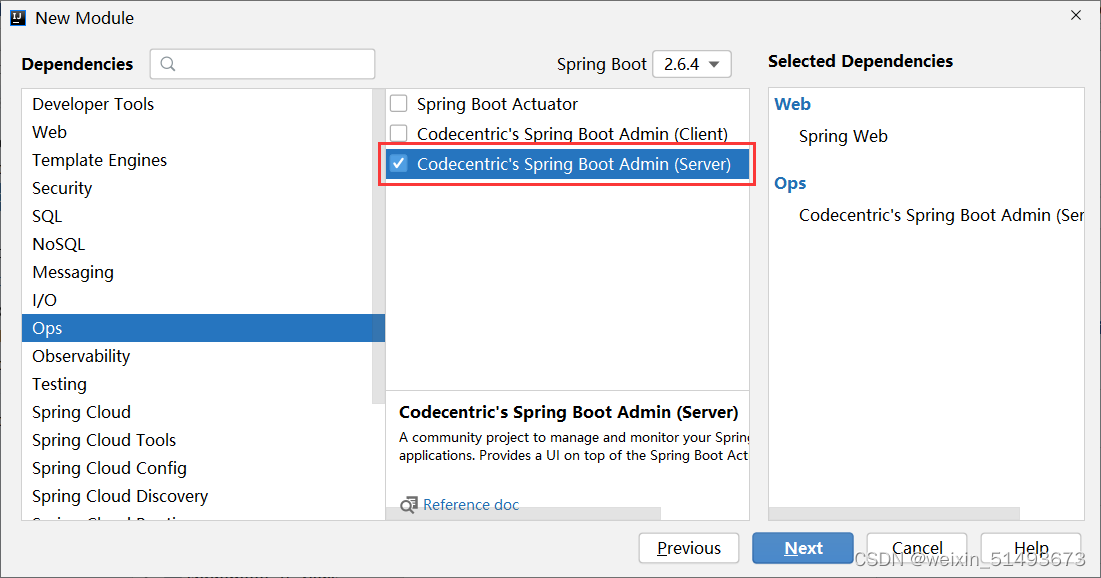Click the Help button
The height and width of the screenshot is (578, 1101).
pos(1030,548)
